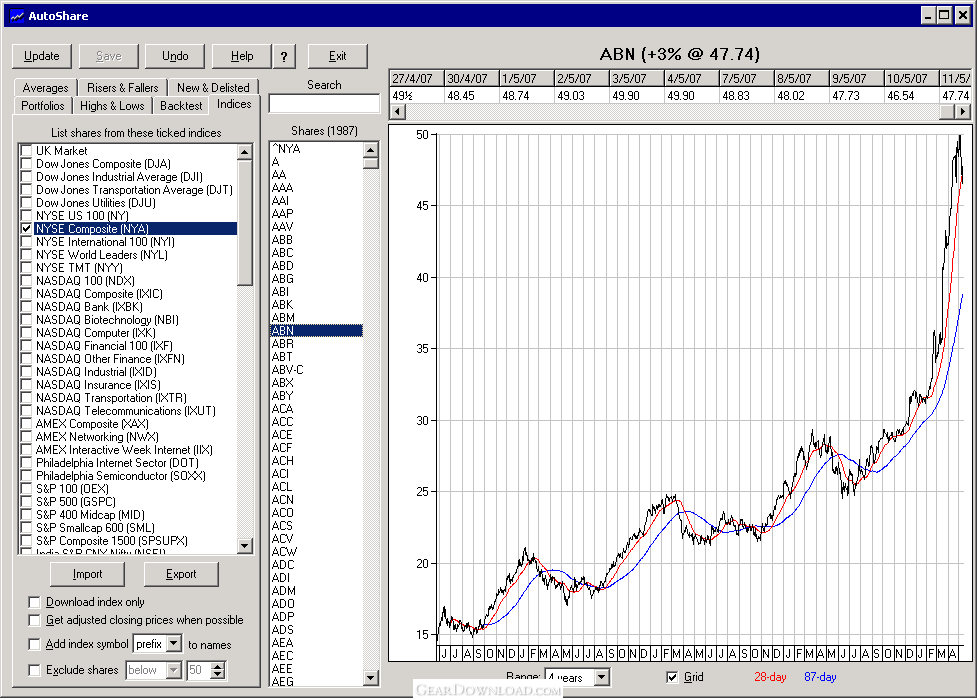The height and width of the screenshot is (698, 977).
Task: Tick the NASDAQ Composite (IXIC) checkbox
Action: click(26, 294)
